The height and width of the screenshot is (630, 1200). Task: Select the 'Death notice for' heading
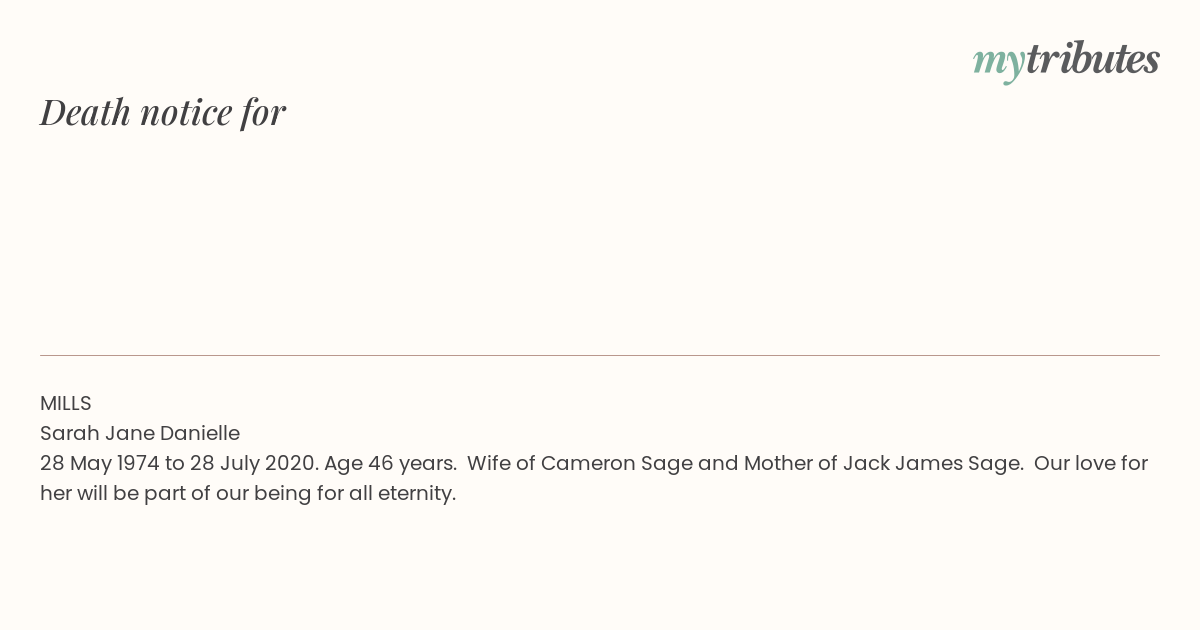point(163,112)
